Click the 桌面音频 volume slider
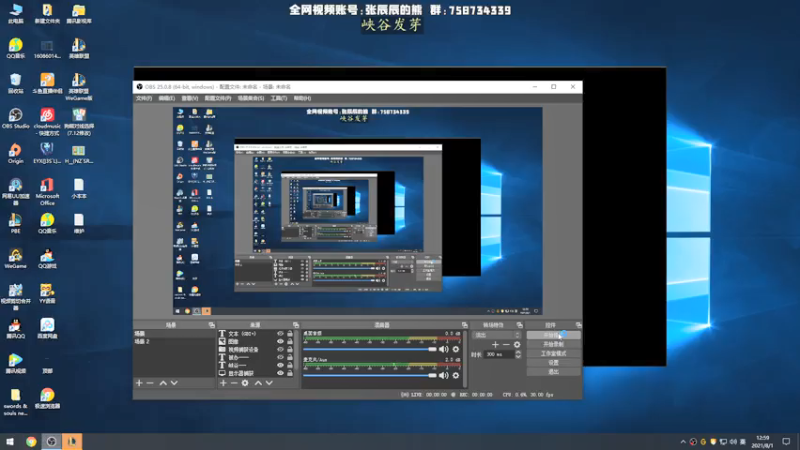800x450 pixels. [370, 349]
